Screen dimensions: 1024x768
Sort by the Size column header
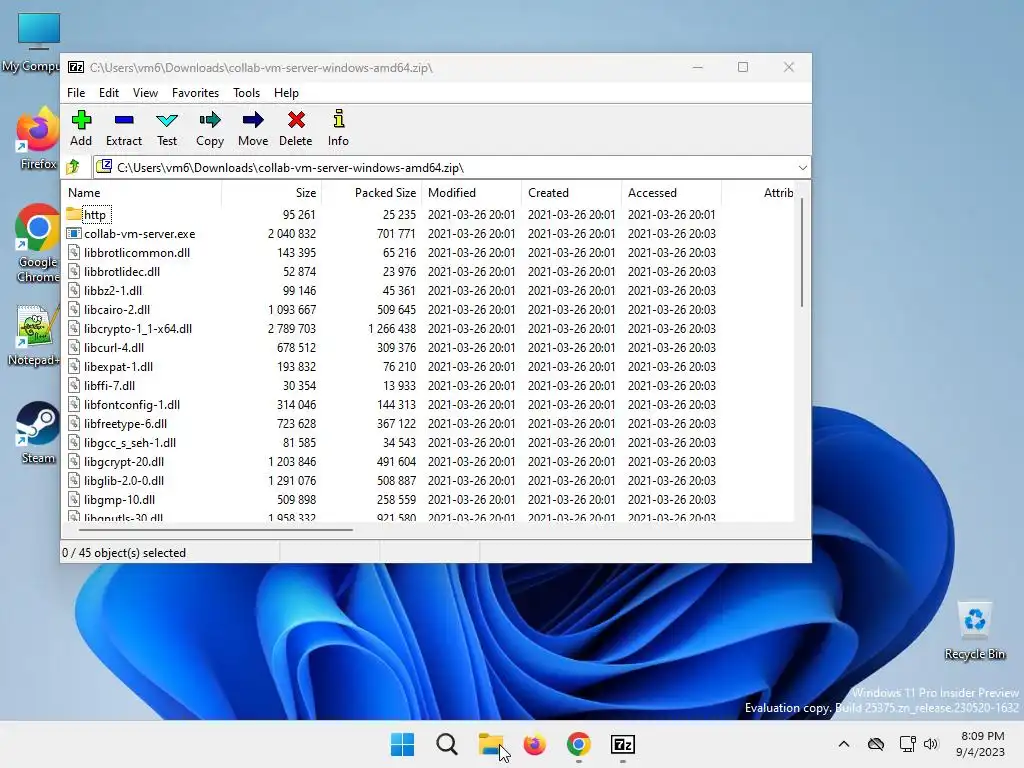(x=272, y=193)
